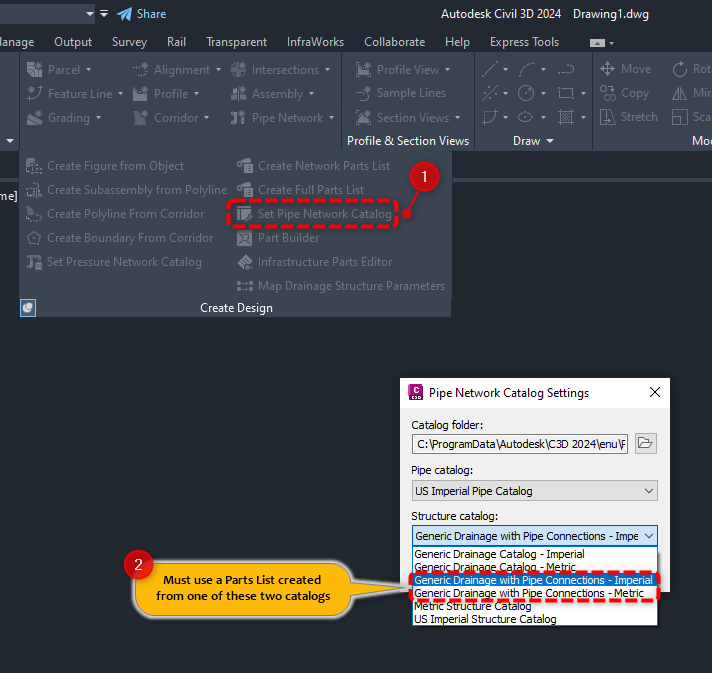Select the Stretch tool icon
The width and height of the screenshot is (712, 673).
click(608, 117)
